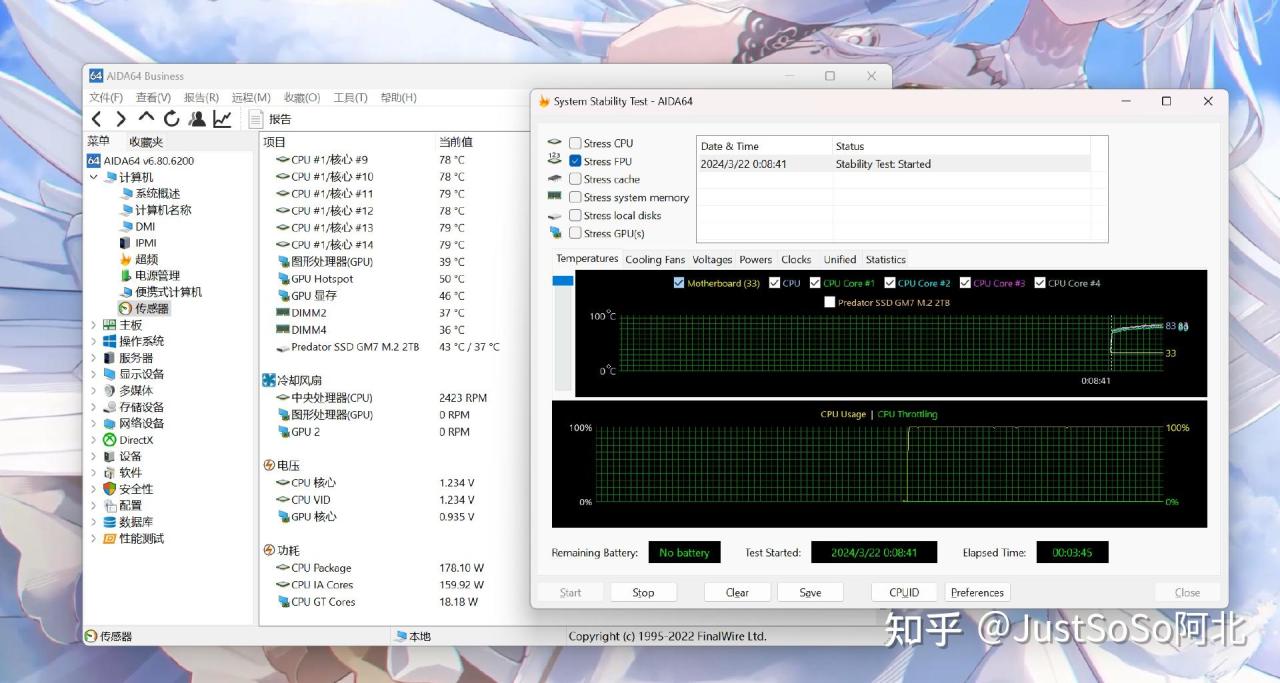The image size is (1280, 683).
Task: Stop the stability test
Action: 643,592
